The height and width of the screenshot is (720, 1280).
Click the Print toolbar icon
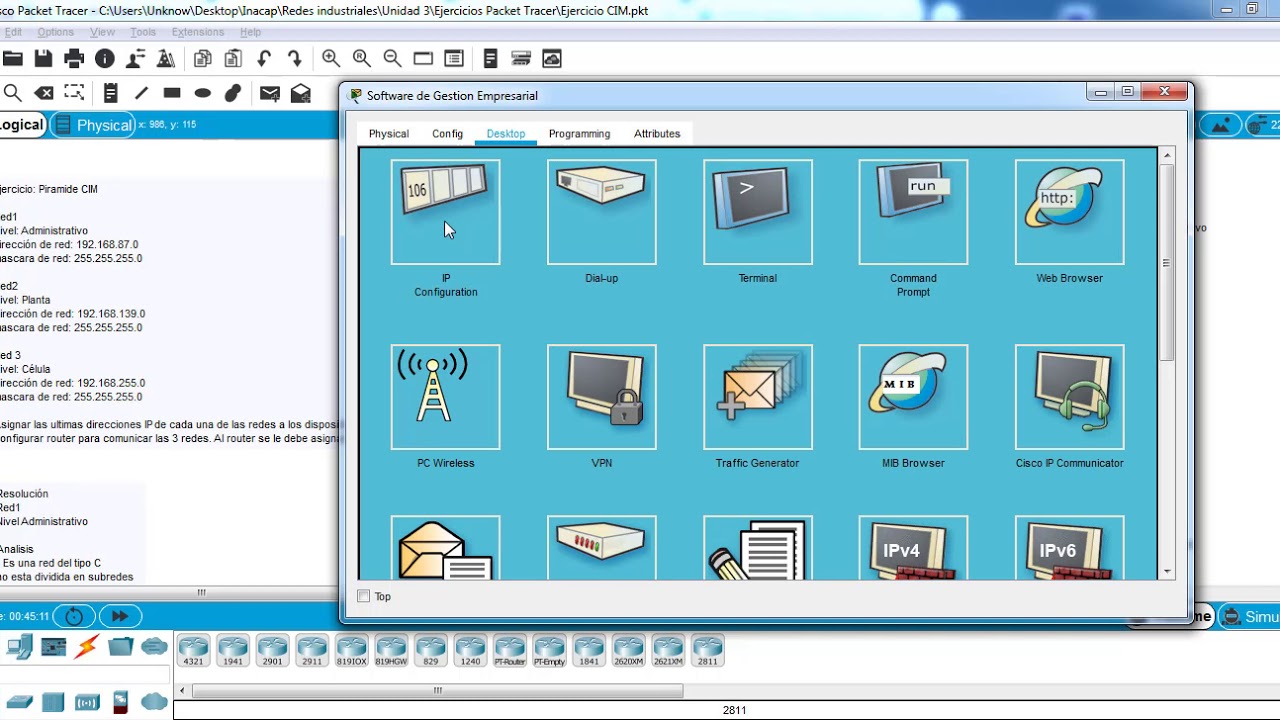74,59
